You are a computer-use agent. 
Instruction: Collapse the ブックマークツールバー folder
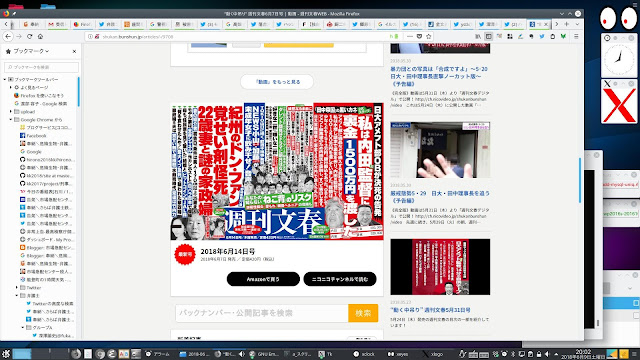tap(5, 79)
